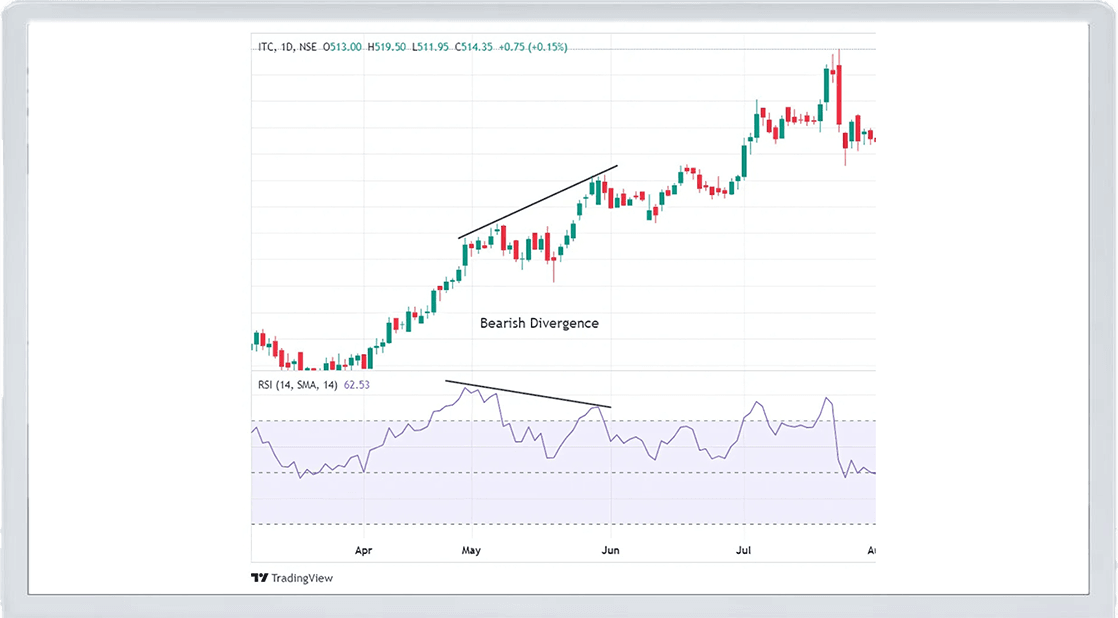The width and height of the screenshot is (1118, 618).
Task: Click the +0.75 (+0.15%) price change
Action: click(533, 47)
